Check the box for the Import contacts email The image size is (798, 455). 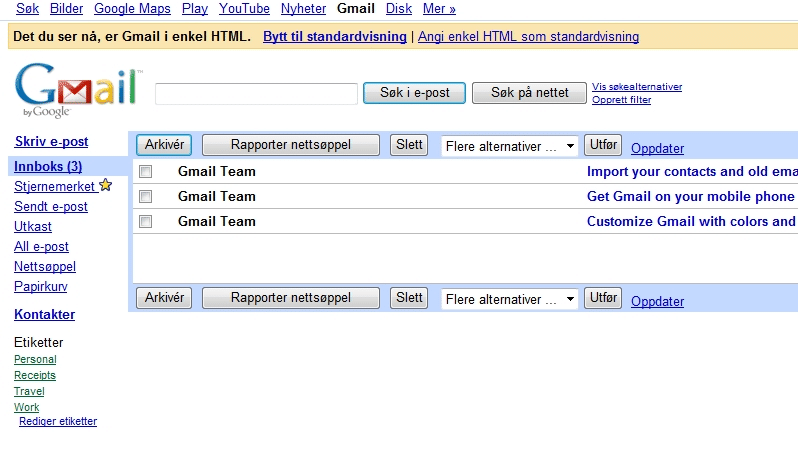[146, 172]
